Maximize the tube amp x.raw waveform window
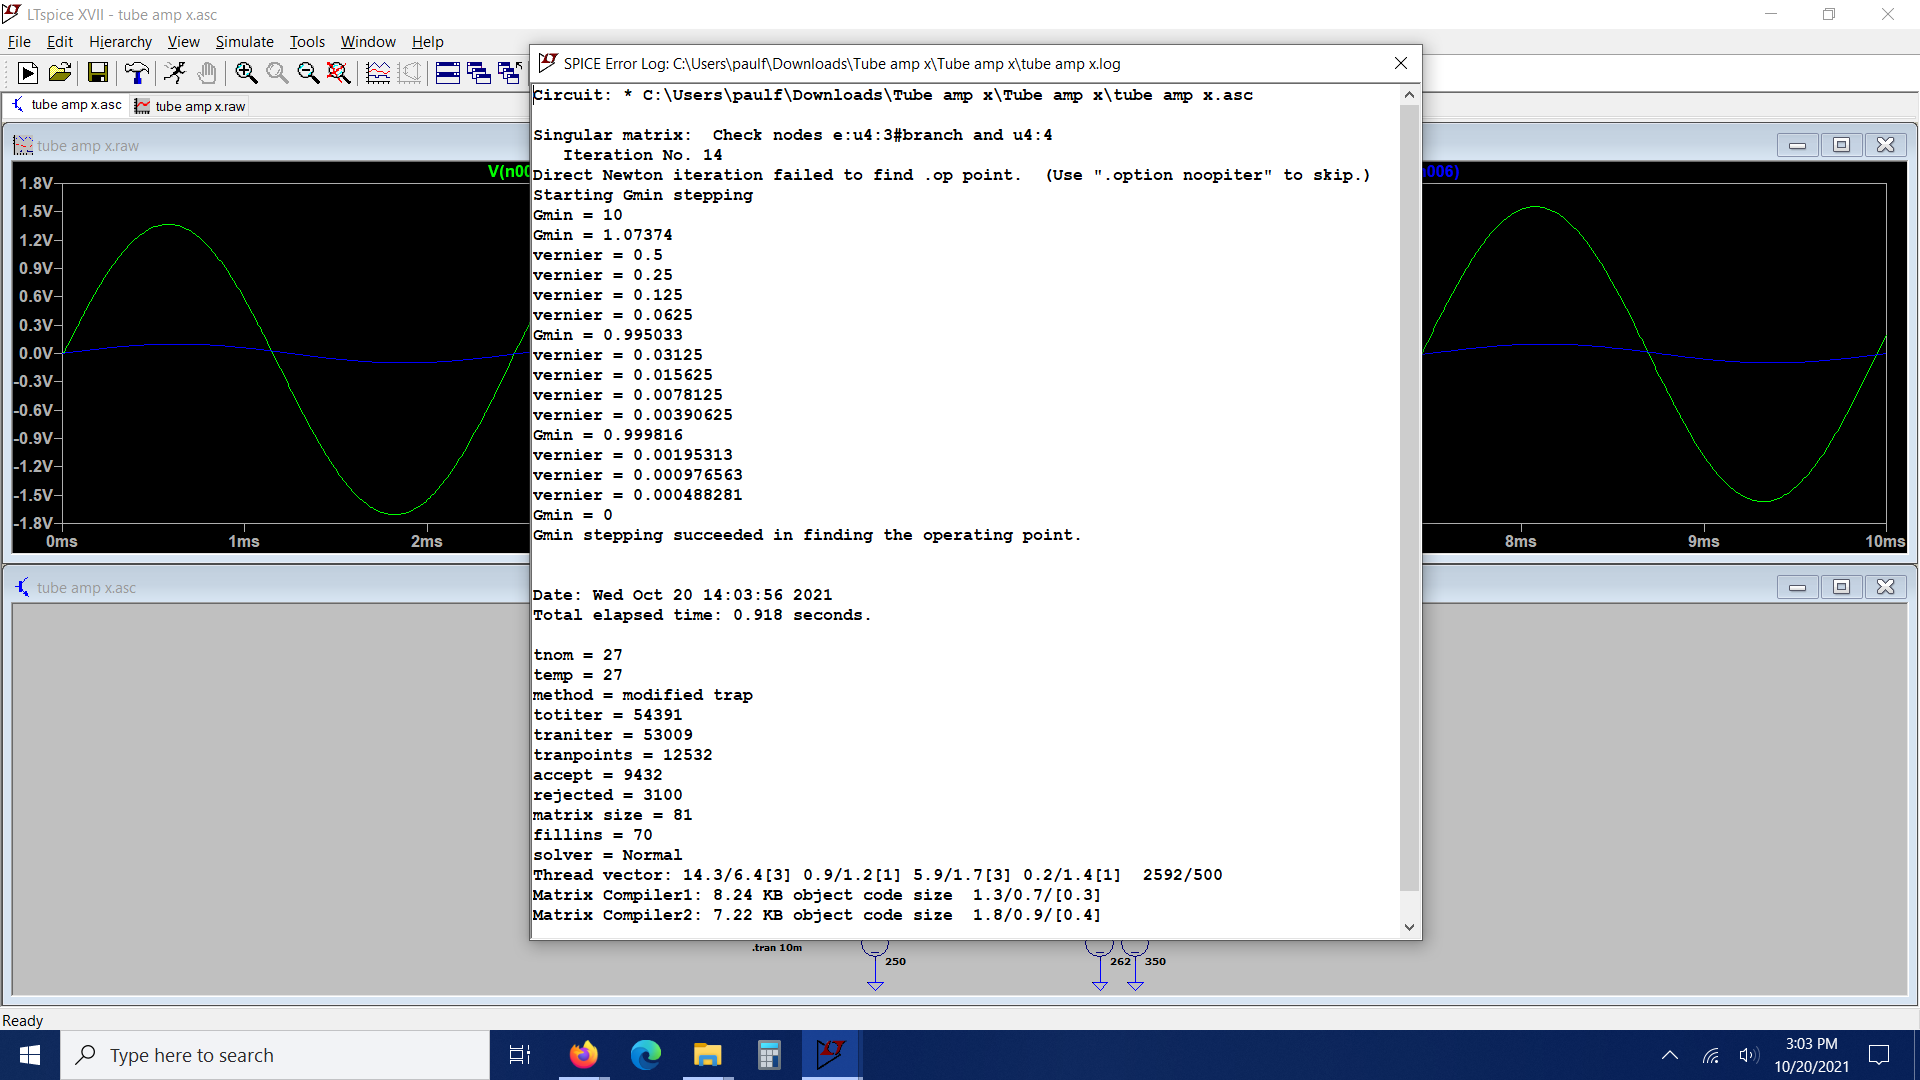 [x=1841, y=145]
